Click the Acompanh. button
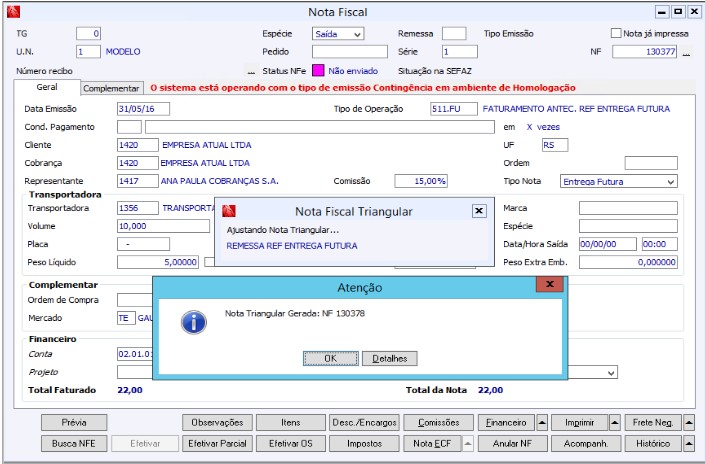This screenshot has height=464, width=705. coord(586,444)
